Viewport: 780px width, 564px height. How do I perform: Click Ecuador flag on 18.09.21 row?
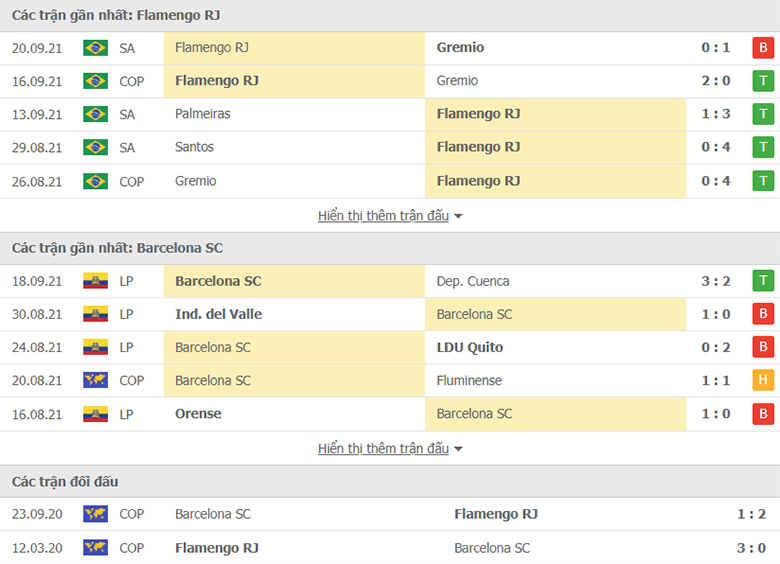[96, 281]
